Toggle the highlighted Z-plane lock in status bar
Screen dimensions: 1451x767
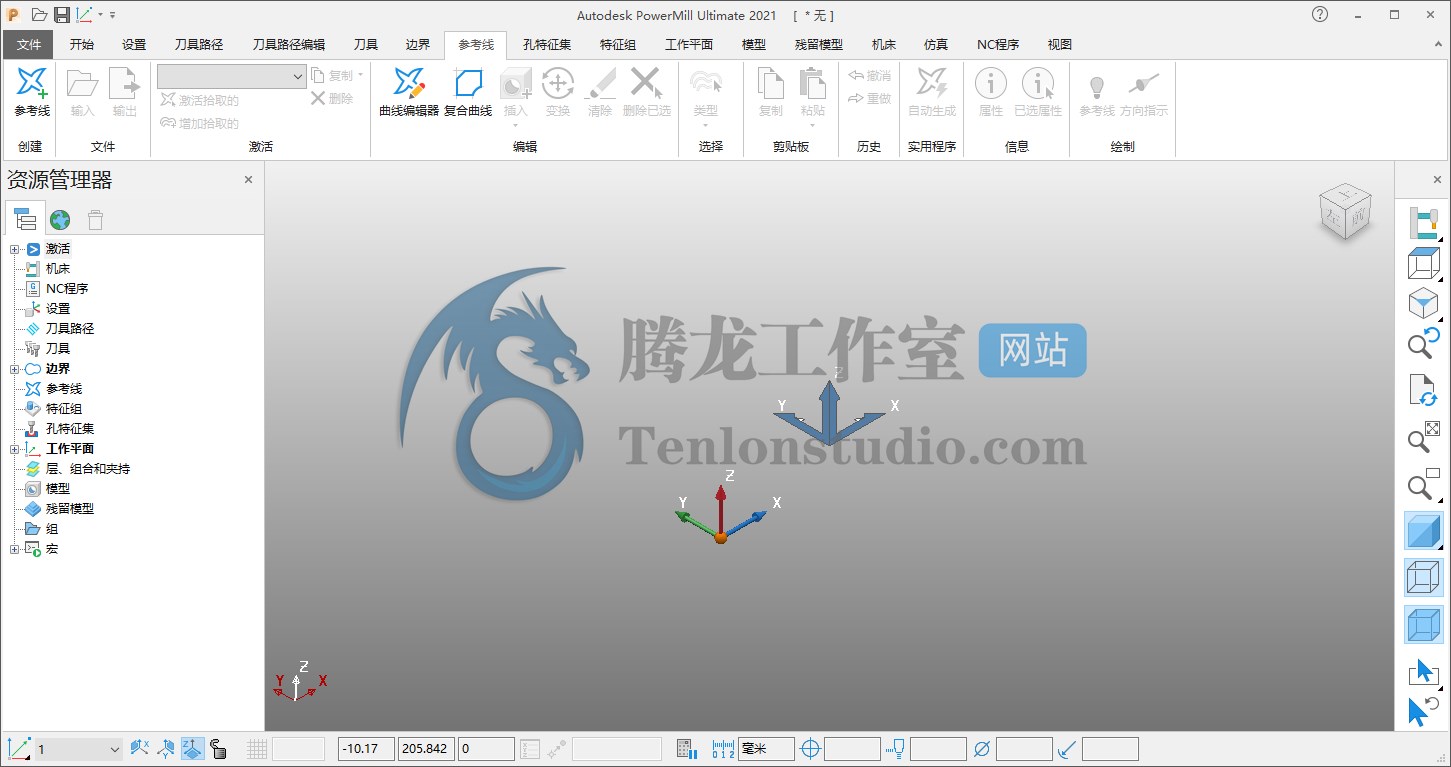193,749
